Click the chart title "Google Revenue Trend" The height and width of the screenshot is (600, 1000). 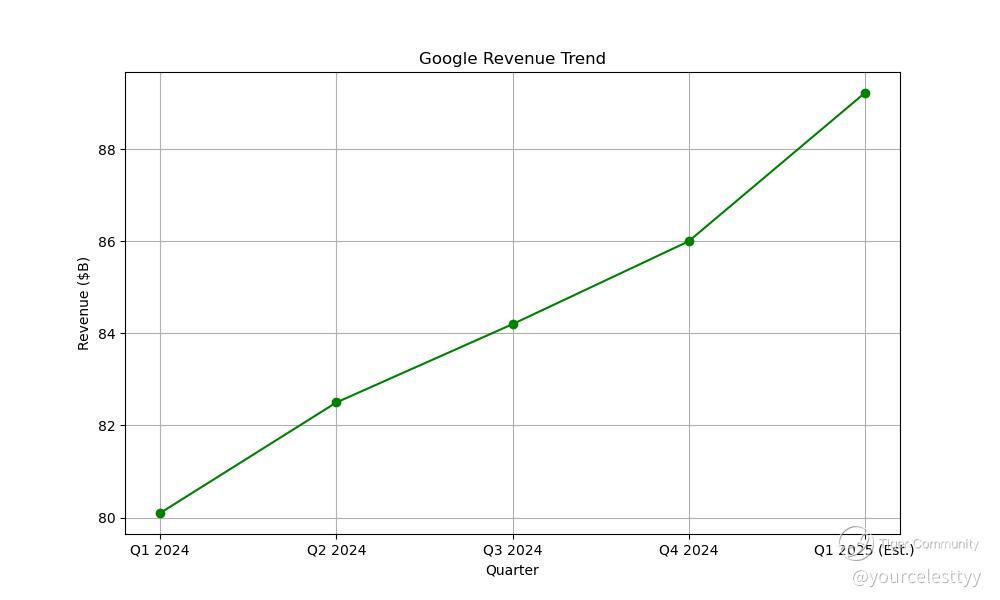point(512,59)
